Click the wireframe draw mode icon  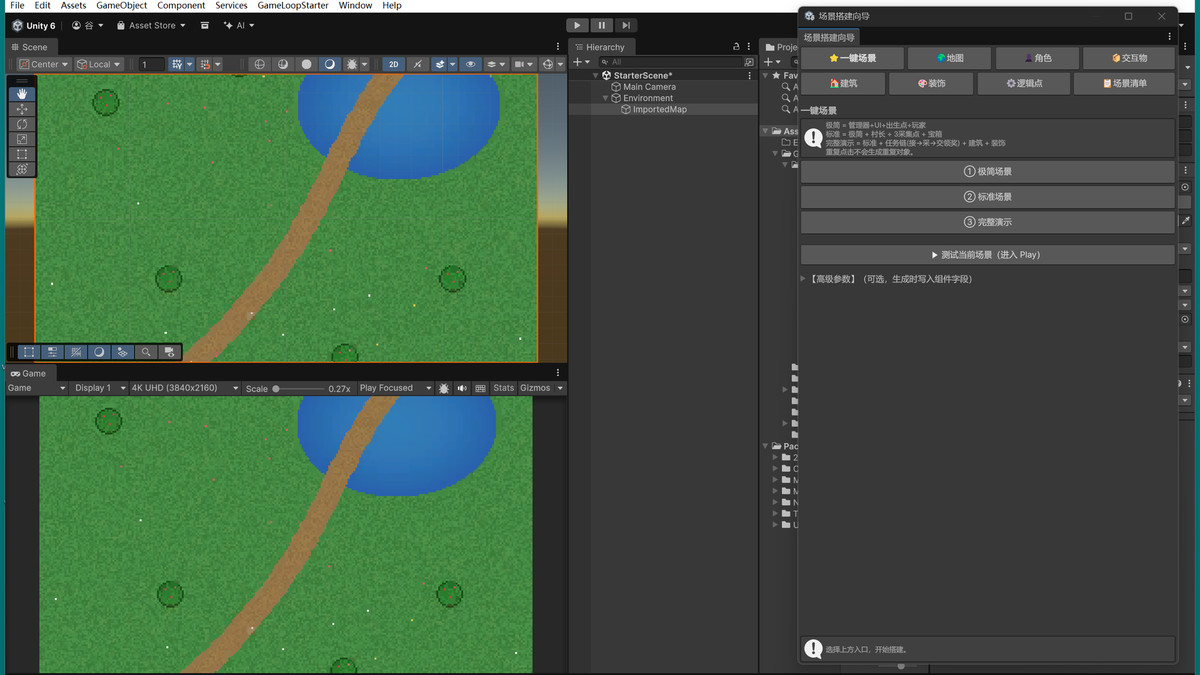pyautogui.click(x=260, y=64)
